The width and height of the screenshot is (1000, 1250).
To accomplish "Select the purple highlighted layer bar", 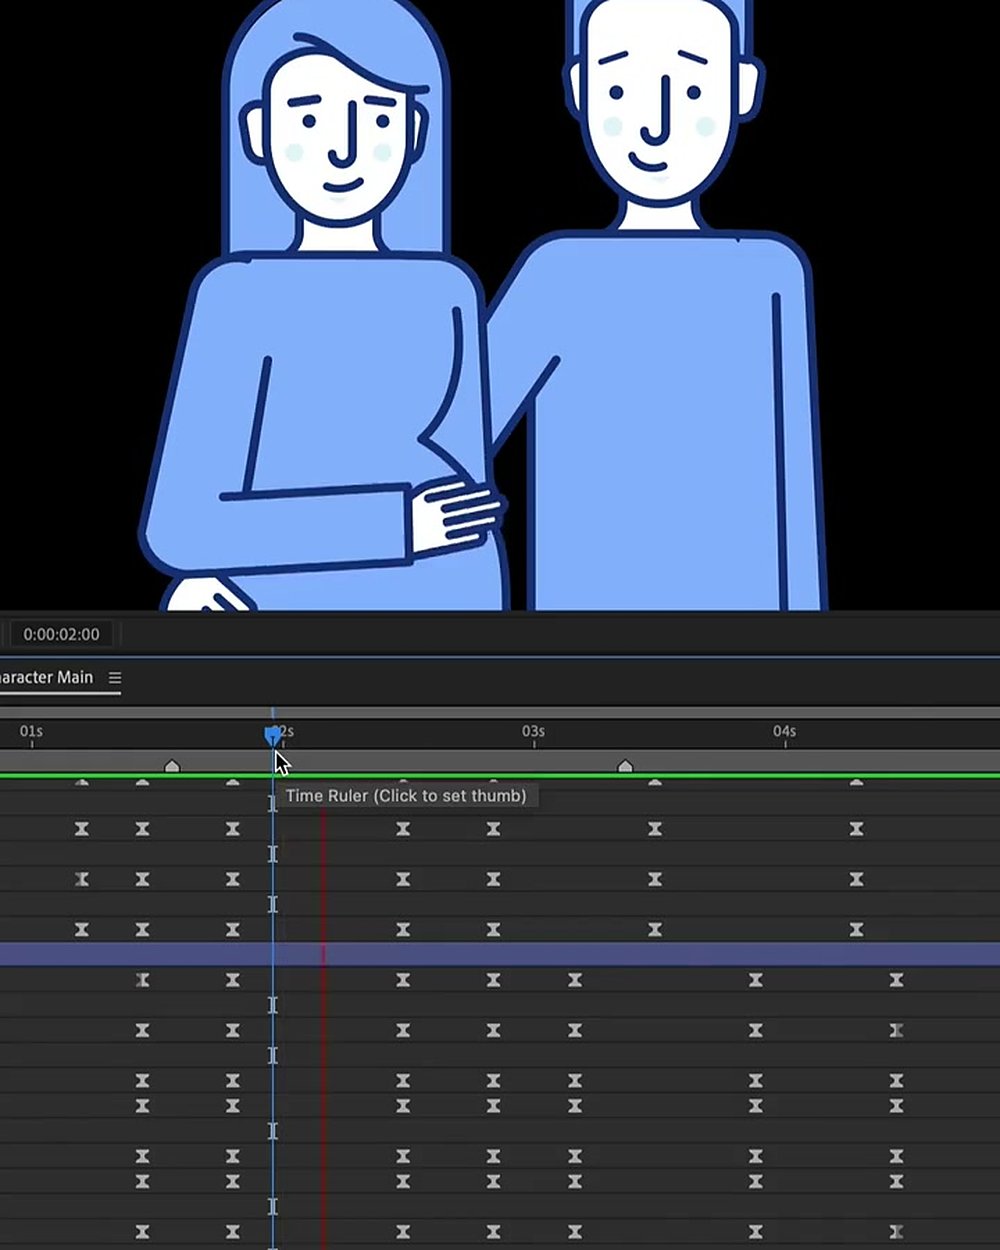I will [x=500, y=954].
